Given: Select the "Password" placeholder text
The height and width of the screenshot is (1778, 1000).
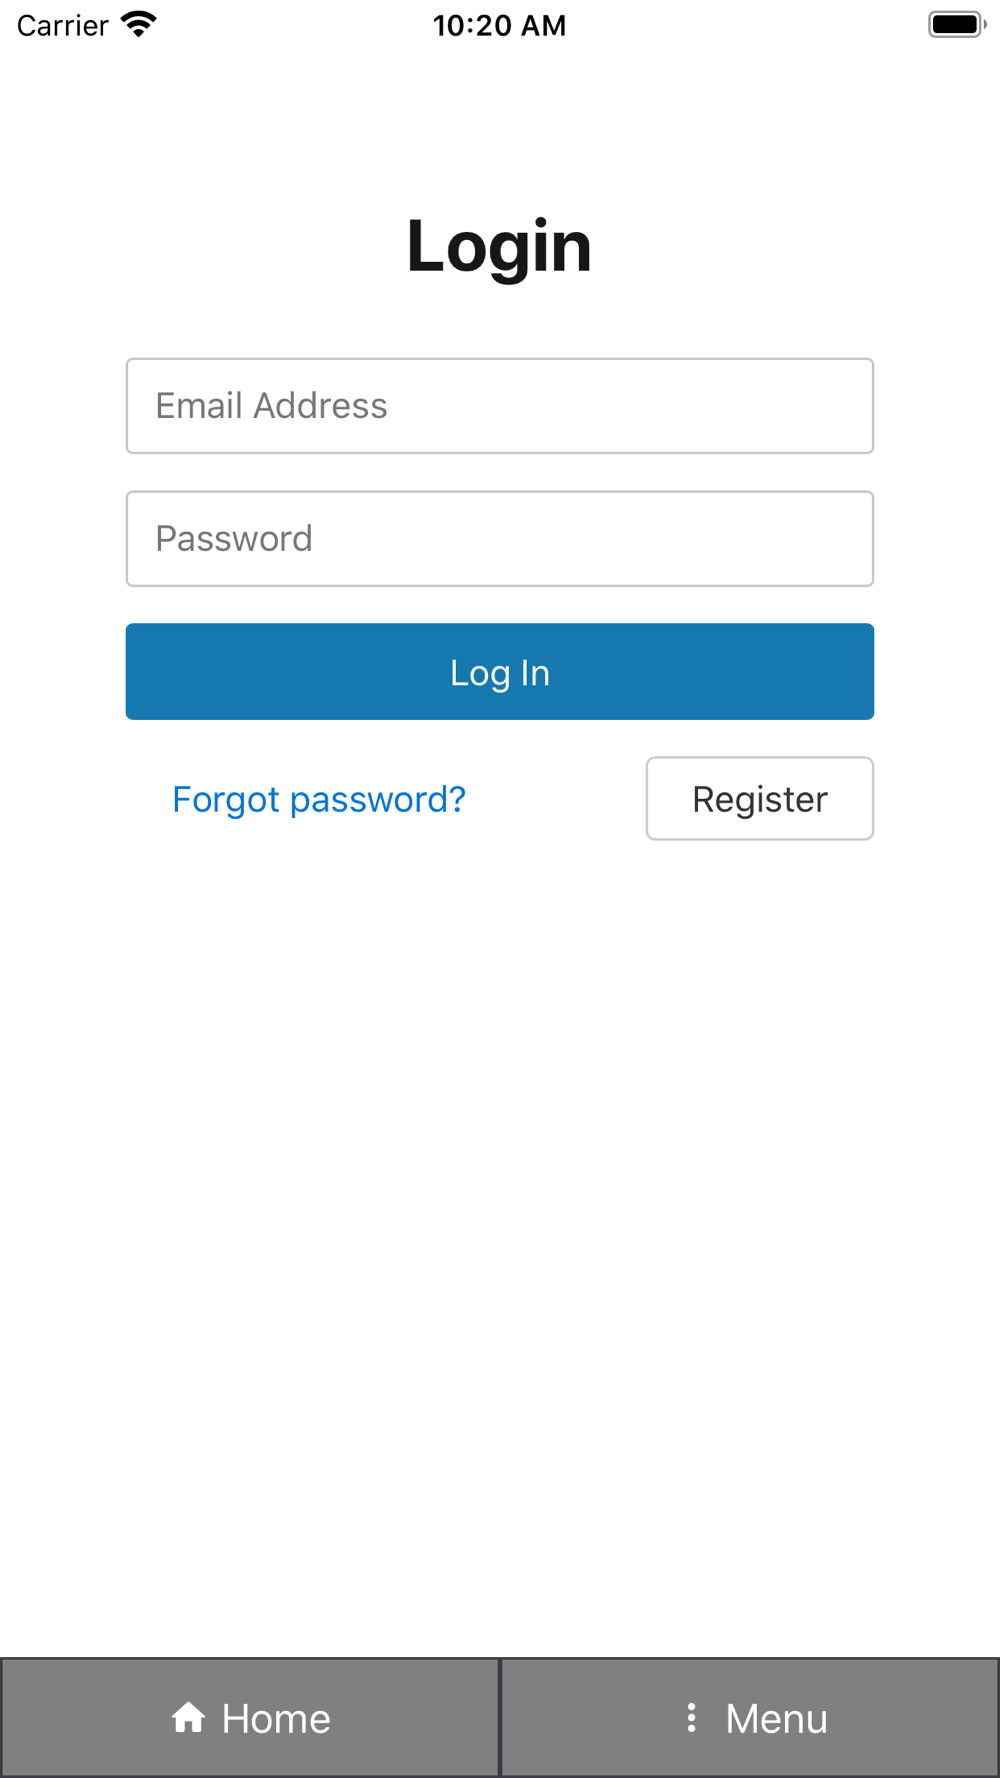Looking at the screenshot, I should pyautogui.click(x=234, y=539).
